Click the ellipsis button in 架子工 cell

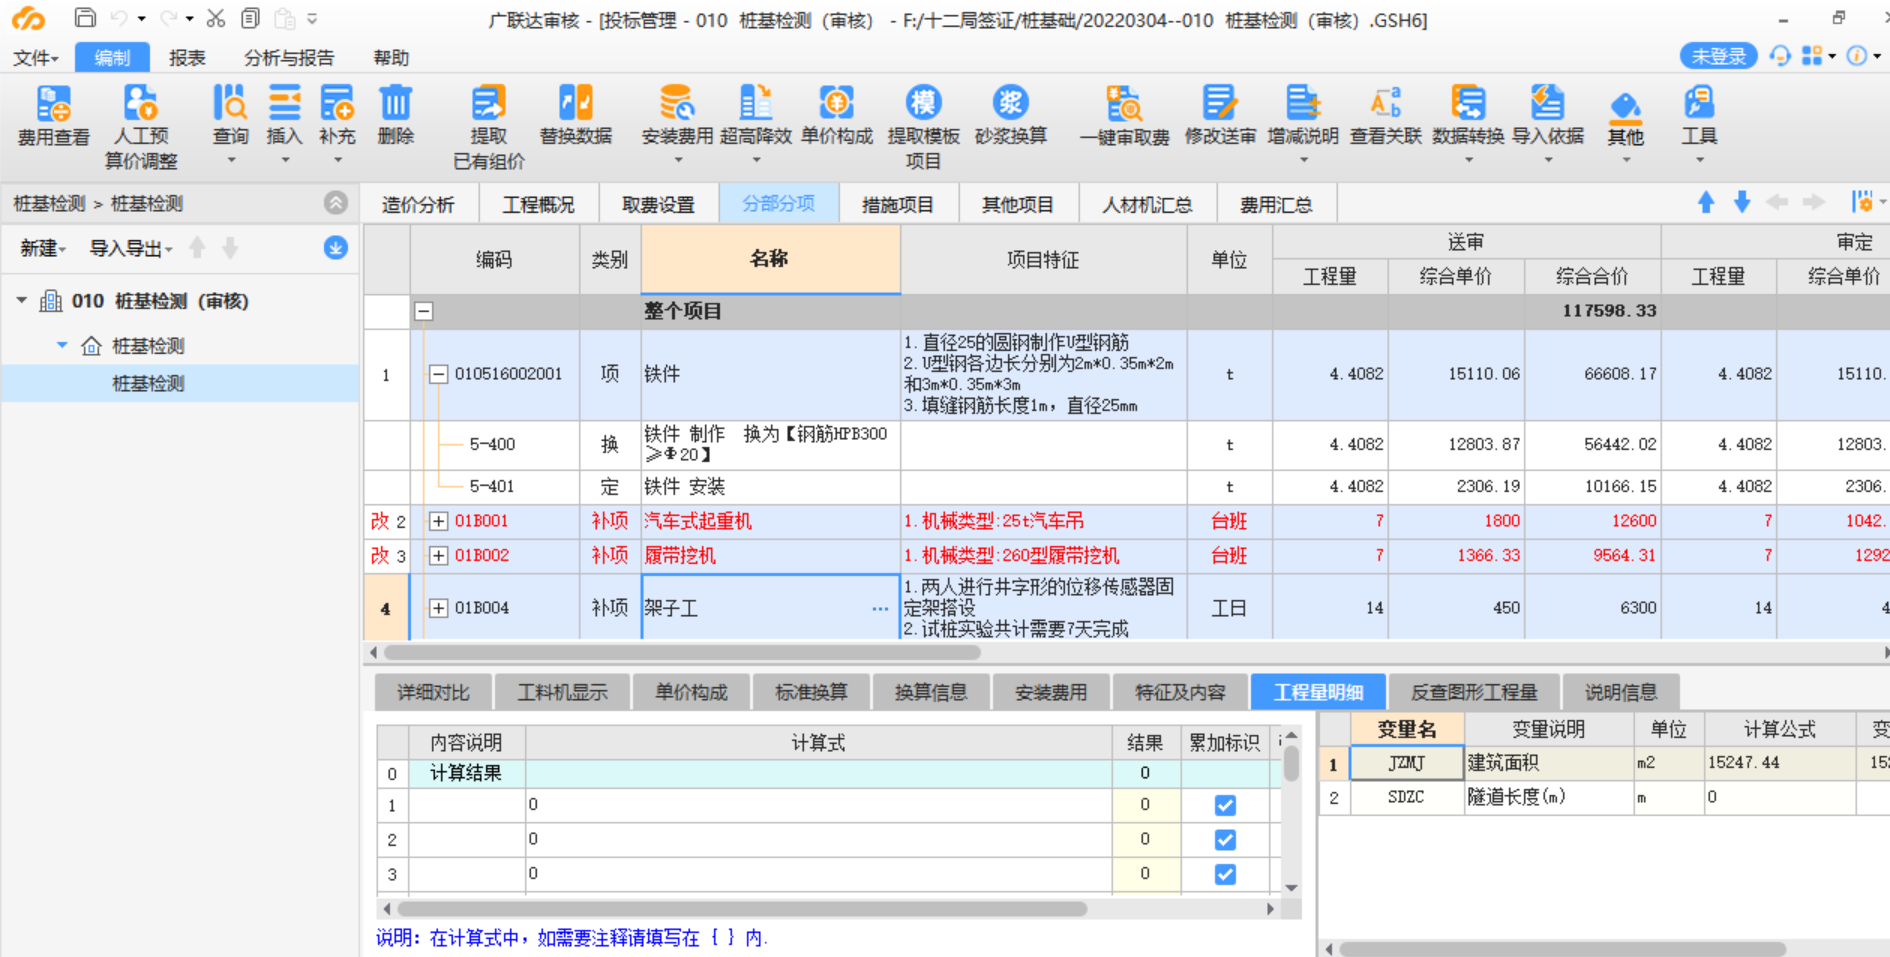[x=880, y=608]
